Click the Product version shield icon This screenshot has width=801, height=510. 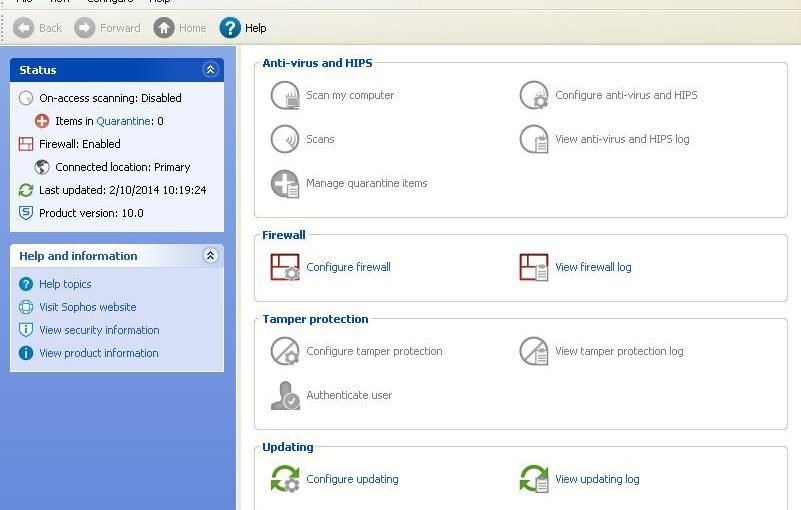tap(26, 213)
